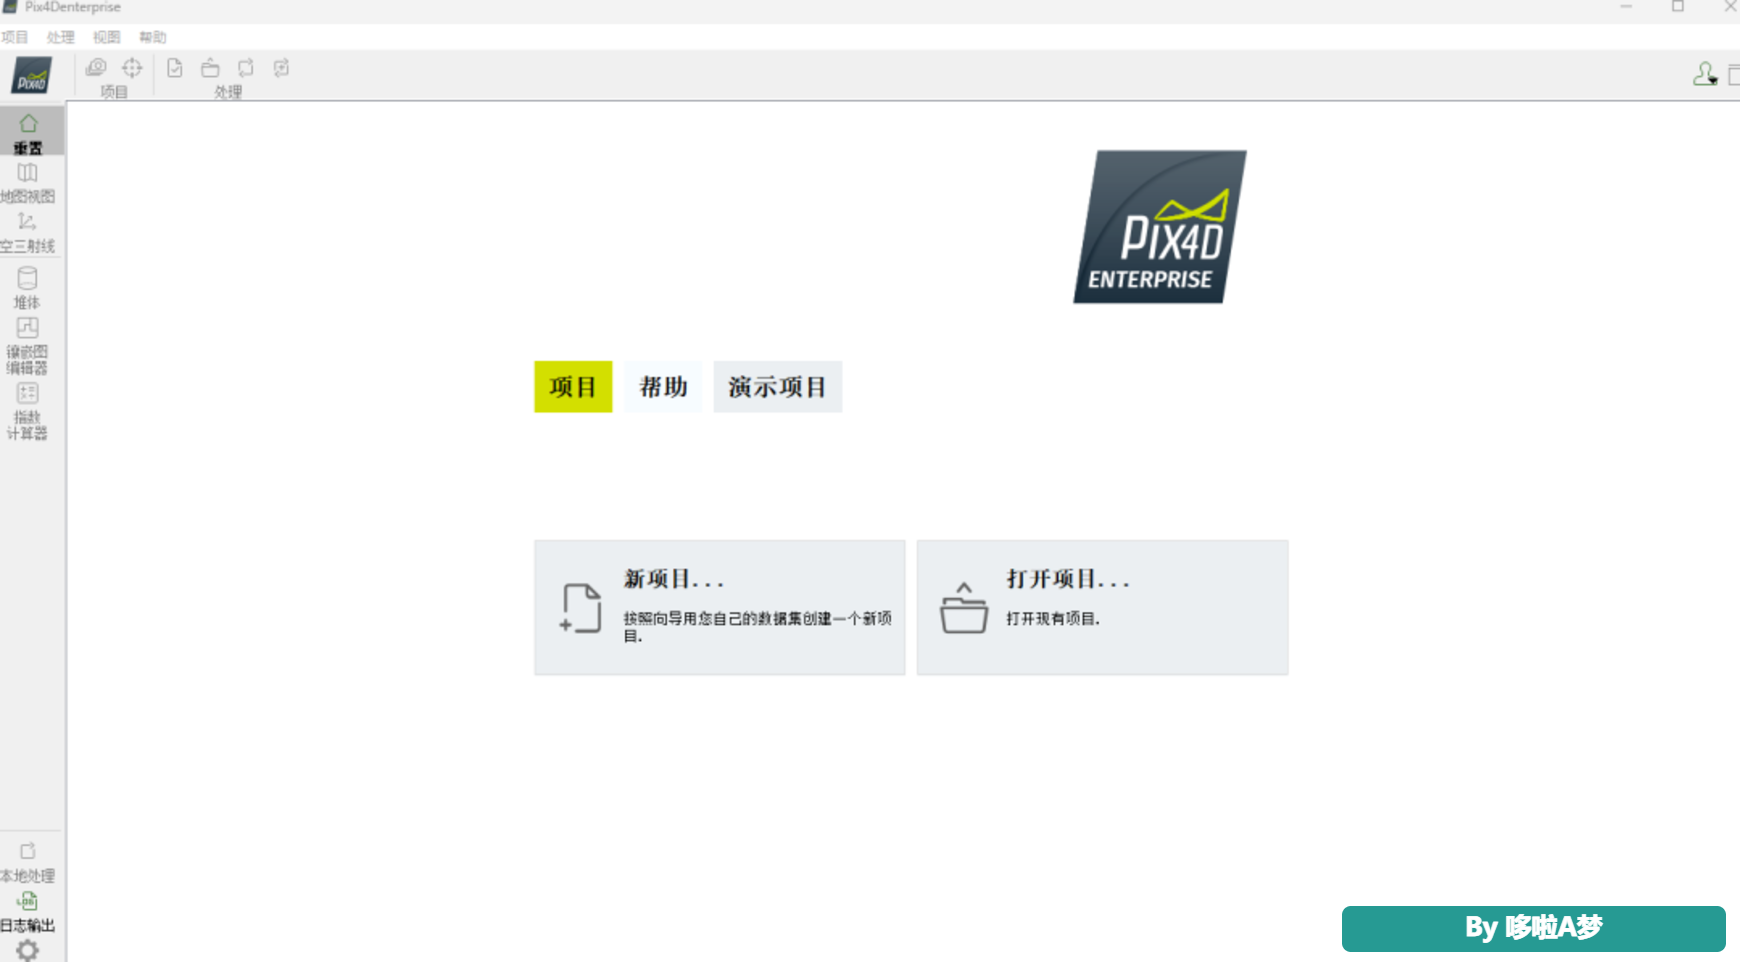1740x962 pixels.
Task: Select the 重置 home icon in sidebar
Action: 28,132
